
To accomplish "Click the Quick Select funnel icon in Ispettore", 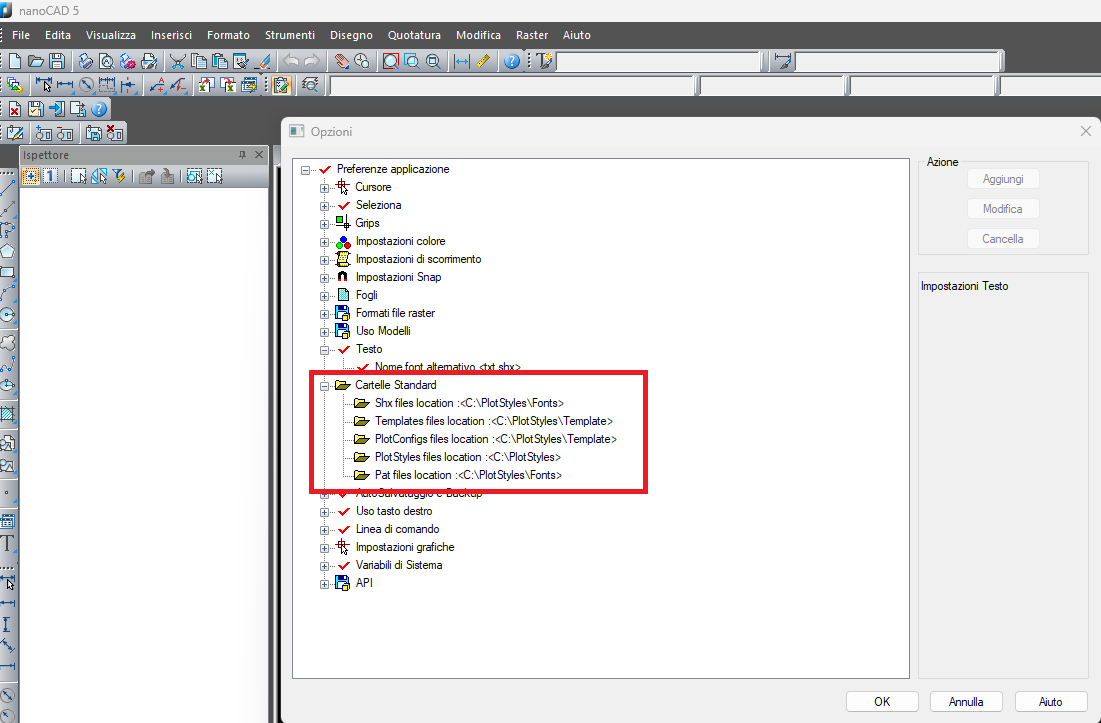I will point(119,176).
